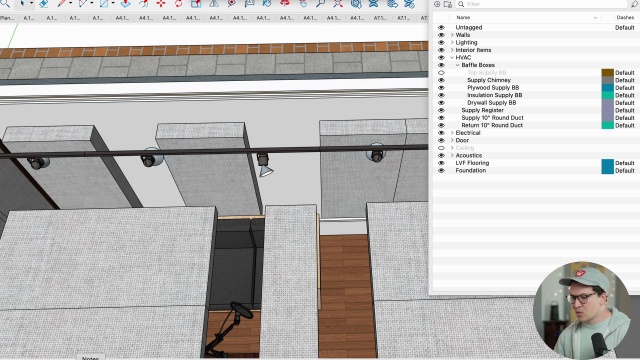Viewport: 640px width, 360px height.
Task: Open the Select tool dropdown arrow
Action: 31,4
